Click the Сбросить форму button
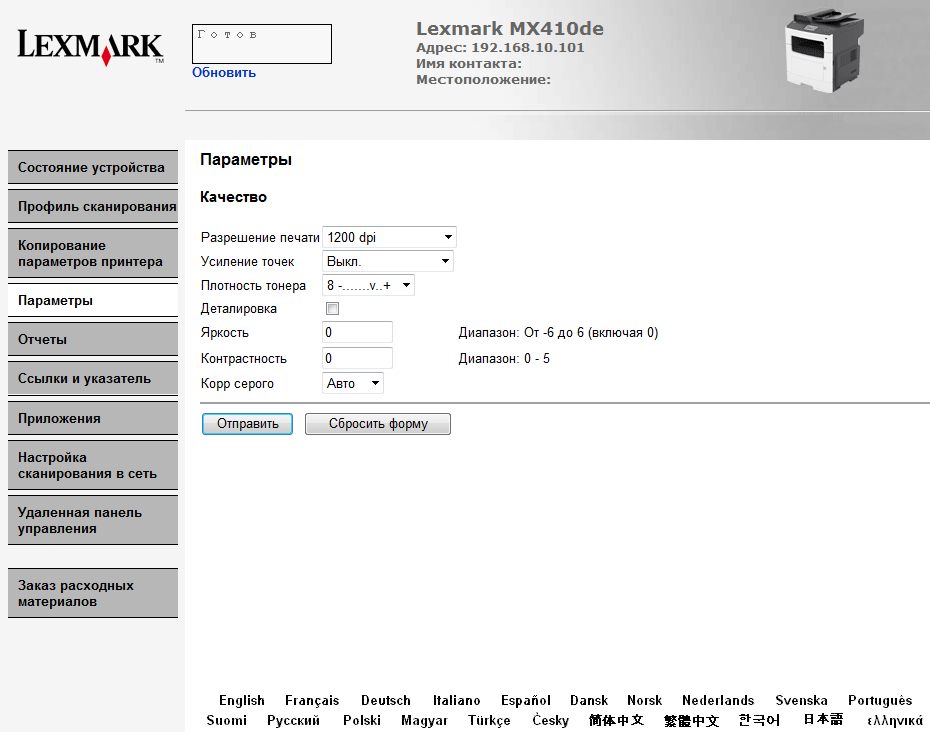This screenshot has height=732, width=930. pos(378,424)
